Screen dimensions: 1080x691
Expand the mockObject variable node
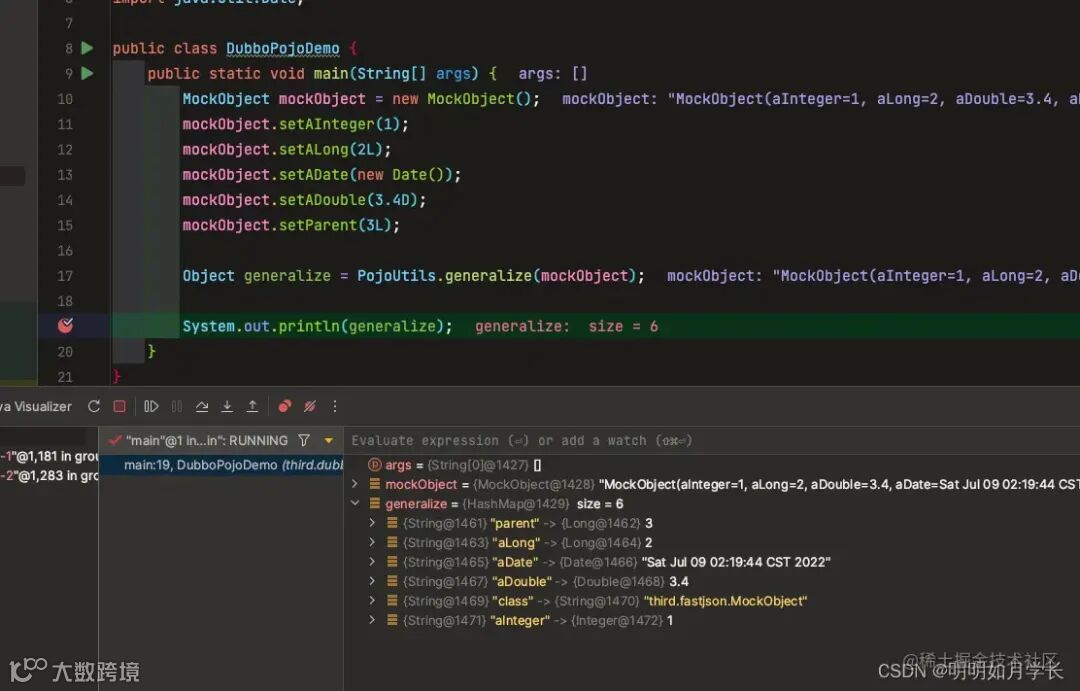[x=355, y=484]
